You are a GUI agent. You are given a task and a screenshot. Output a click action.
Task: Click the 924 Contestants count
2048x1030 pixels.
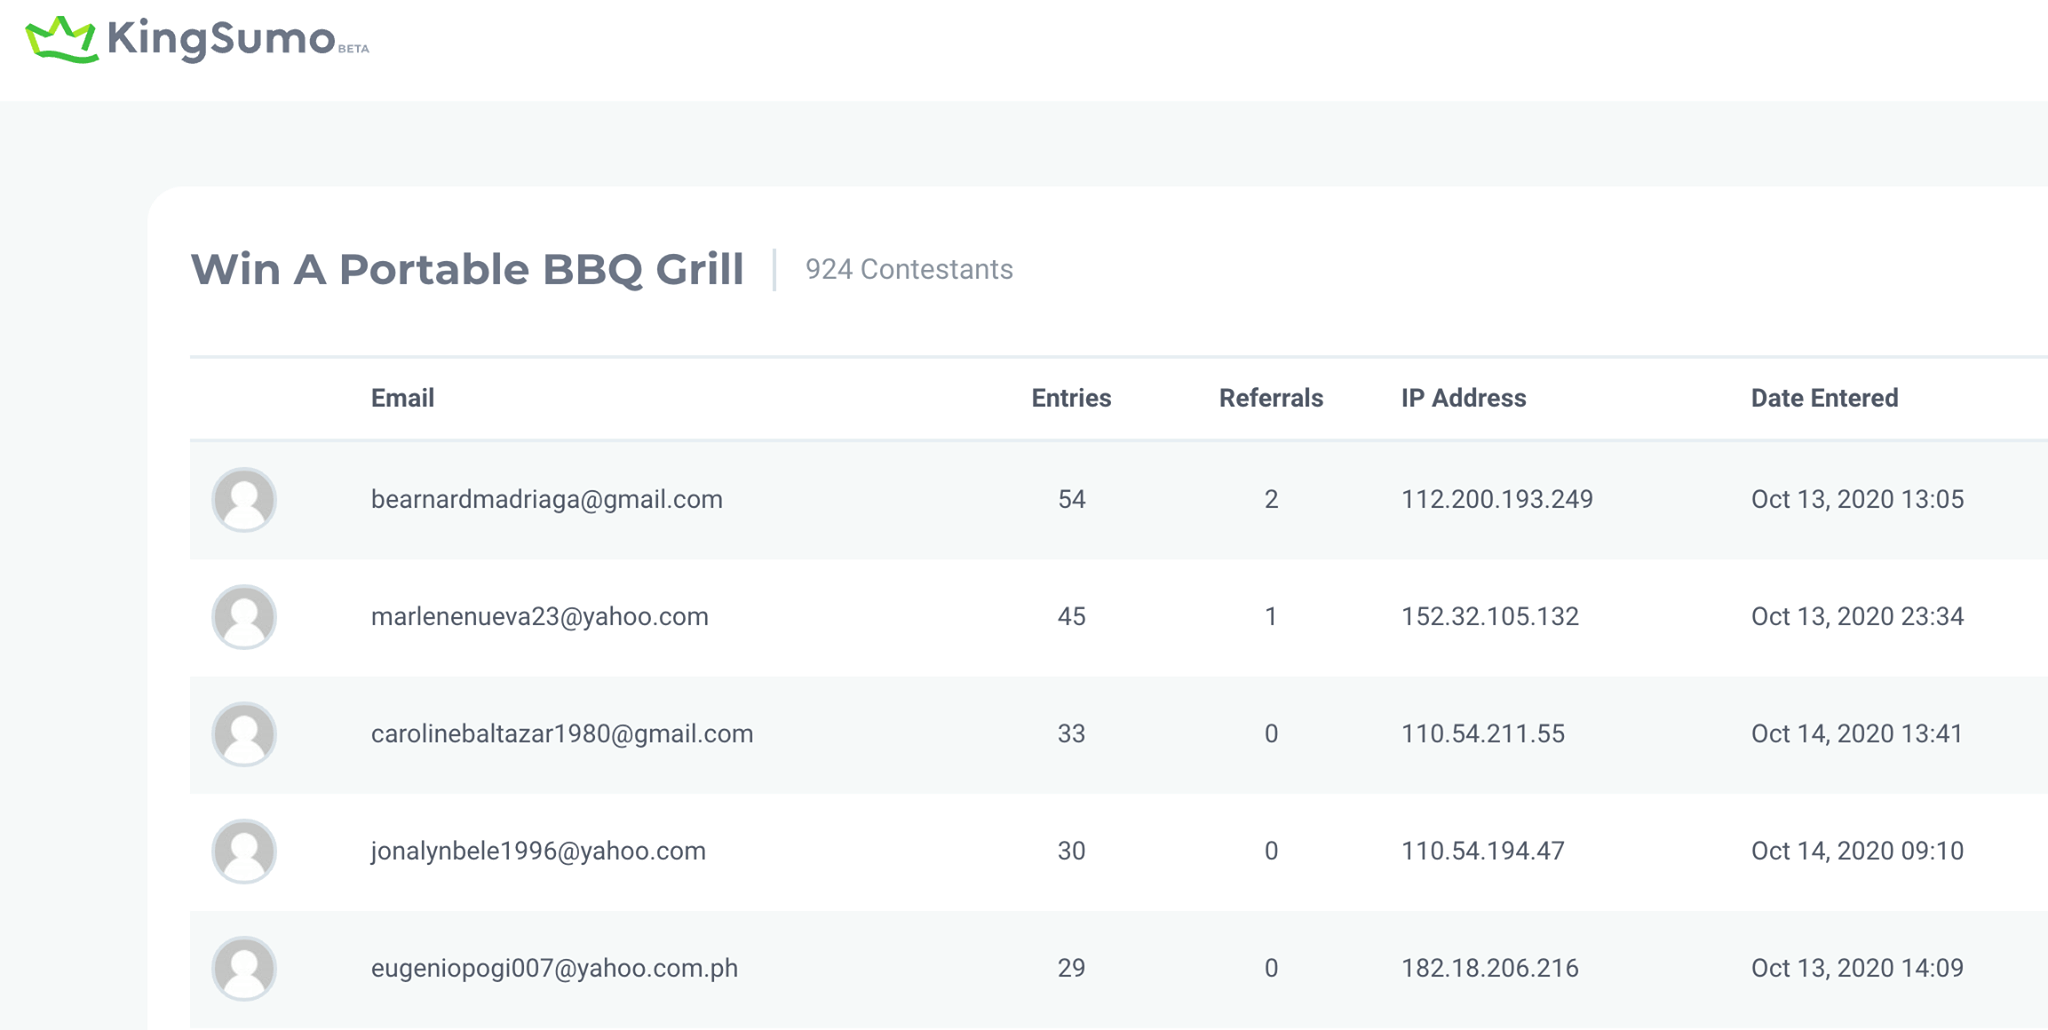(x=909, y=269)
